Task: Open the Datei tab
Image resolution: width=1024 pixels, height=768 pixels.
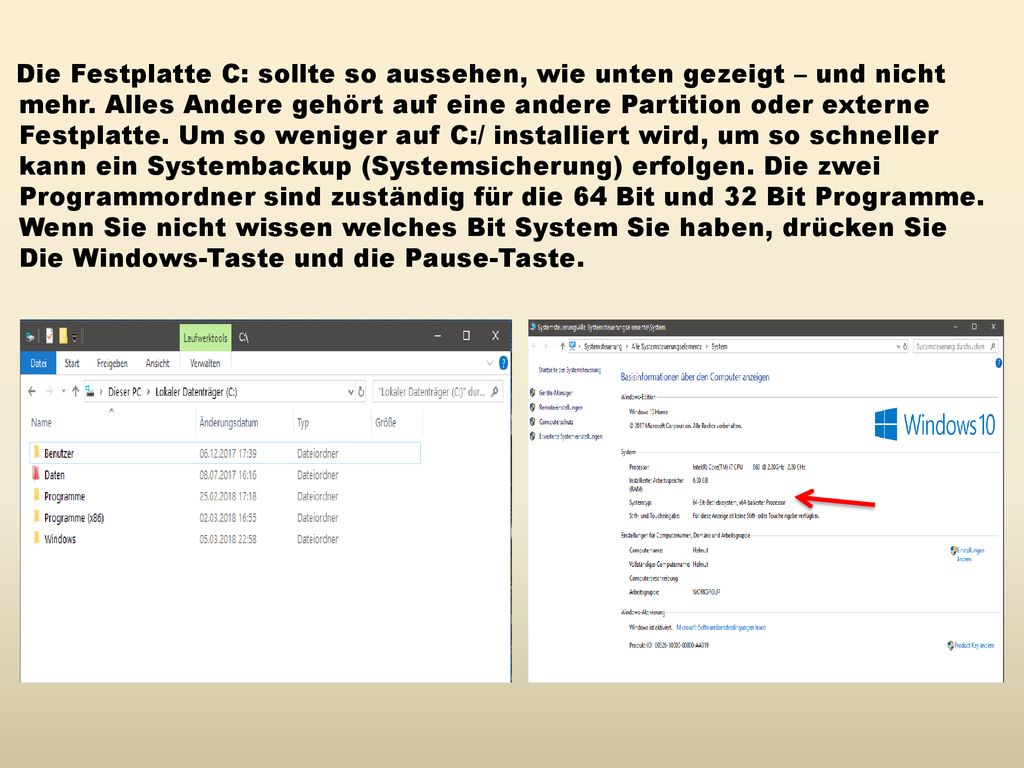Action: pos(39,363)
